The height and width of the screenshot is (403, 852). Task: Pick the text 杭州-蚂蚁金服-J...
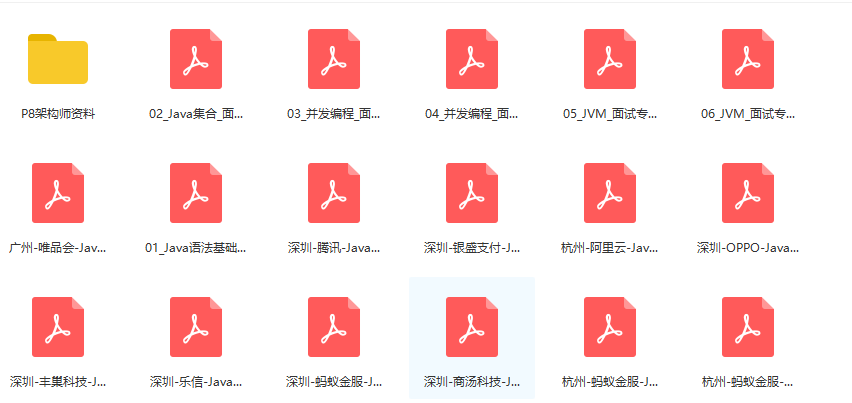610,382
